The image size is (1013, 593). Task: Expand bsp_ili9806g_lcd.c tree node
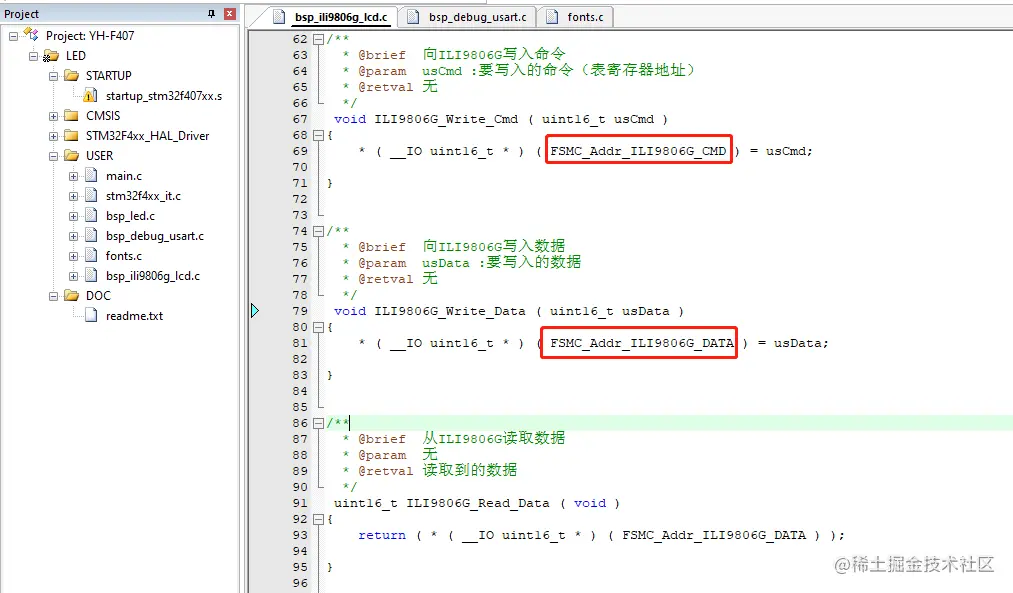(73, 276)
